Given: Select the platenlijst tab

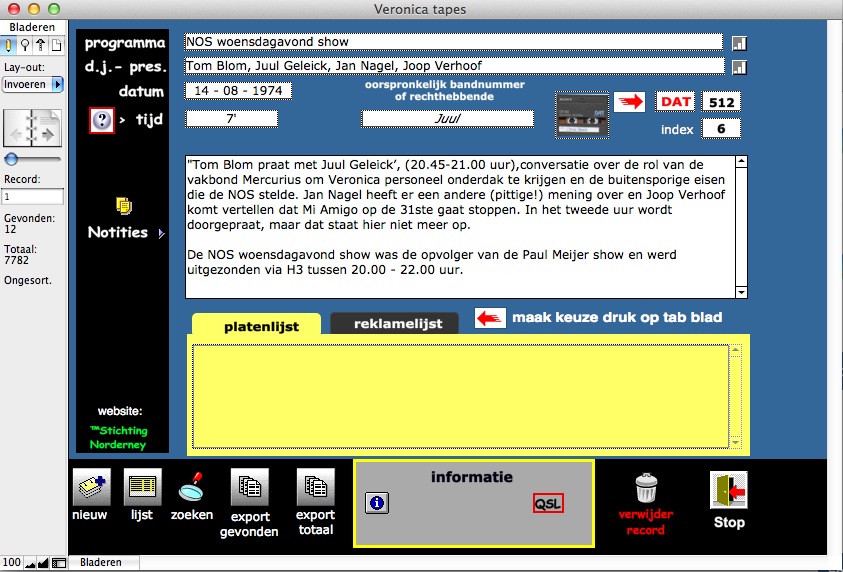Looking at the screenshot, I should point(256,325).
